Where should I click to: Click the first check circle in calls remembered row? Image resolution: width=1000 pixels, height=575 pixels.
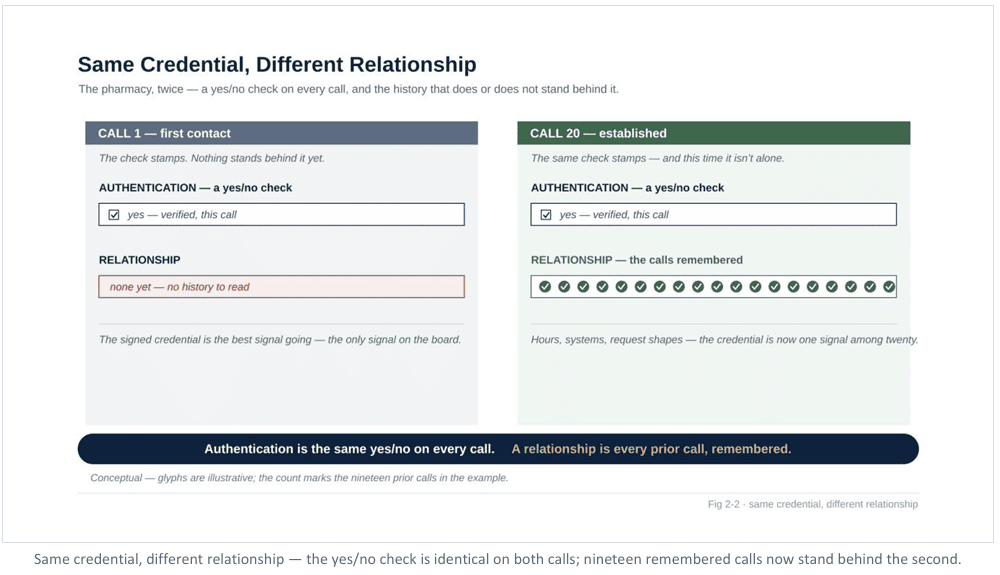[x=545, y=287]
